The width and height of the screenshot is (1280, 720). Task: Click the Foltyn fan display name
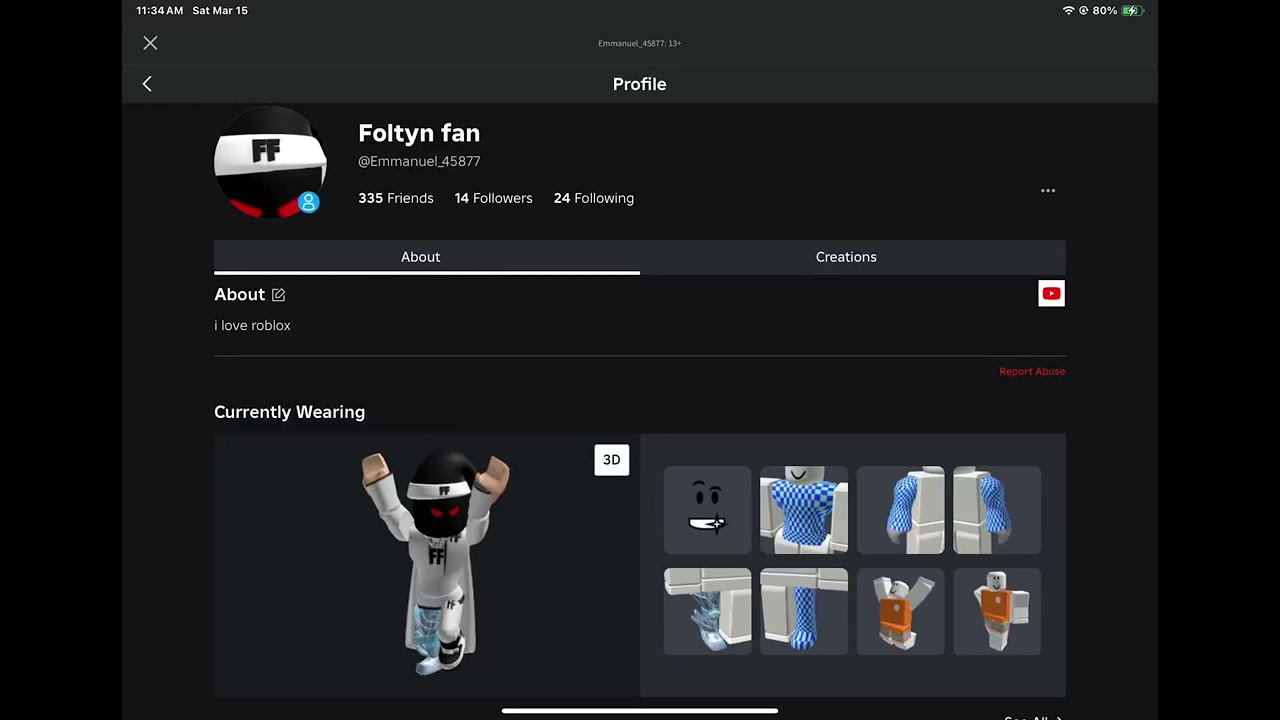419,133
